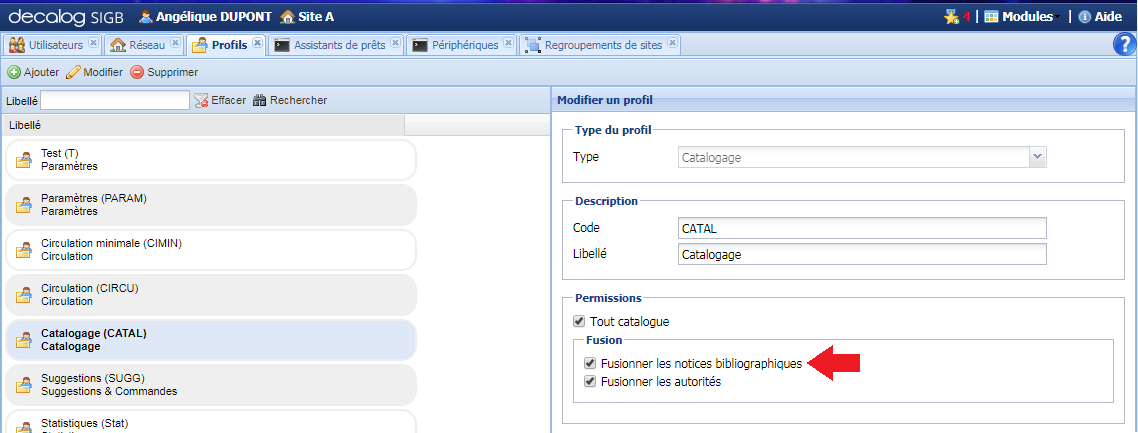The width and height of the screenshot is (1138, 433).
Task: Select the Test (T) profile row
Action: [x=210, y=160]
